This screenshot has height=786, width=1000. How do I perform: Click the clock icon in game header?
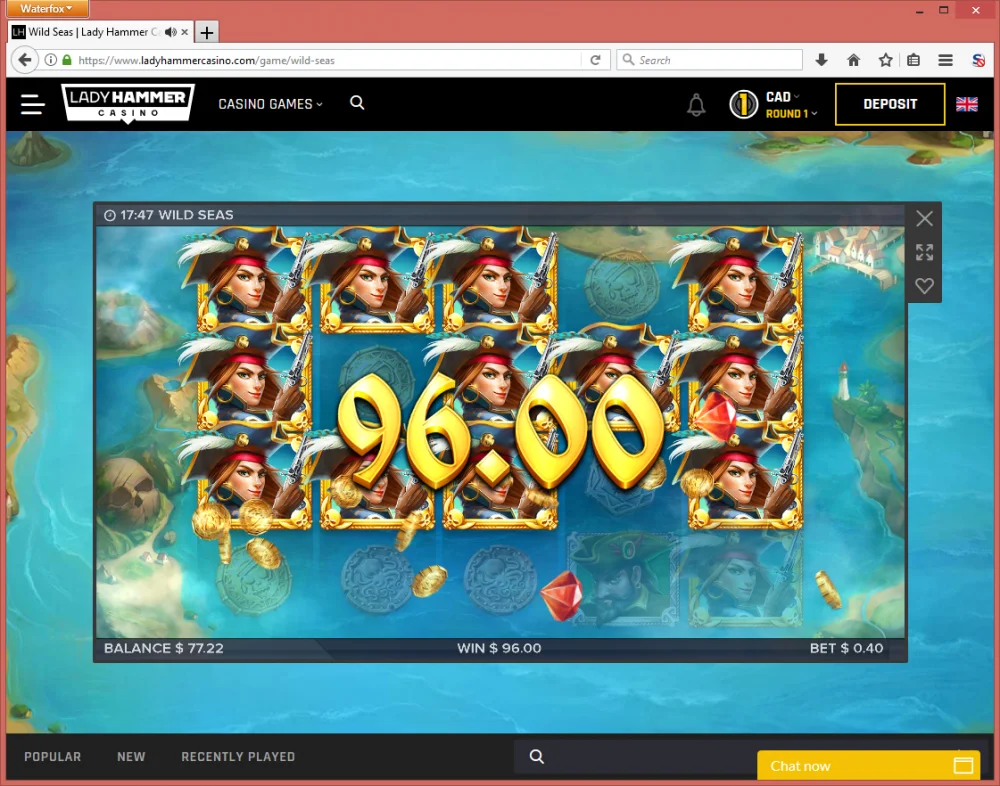[x=110, y=215]
